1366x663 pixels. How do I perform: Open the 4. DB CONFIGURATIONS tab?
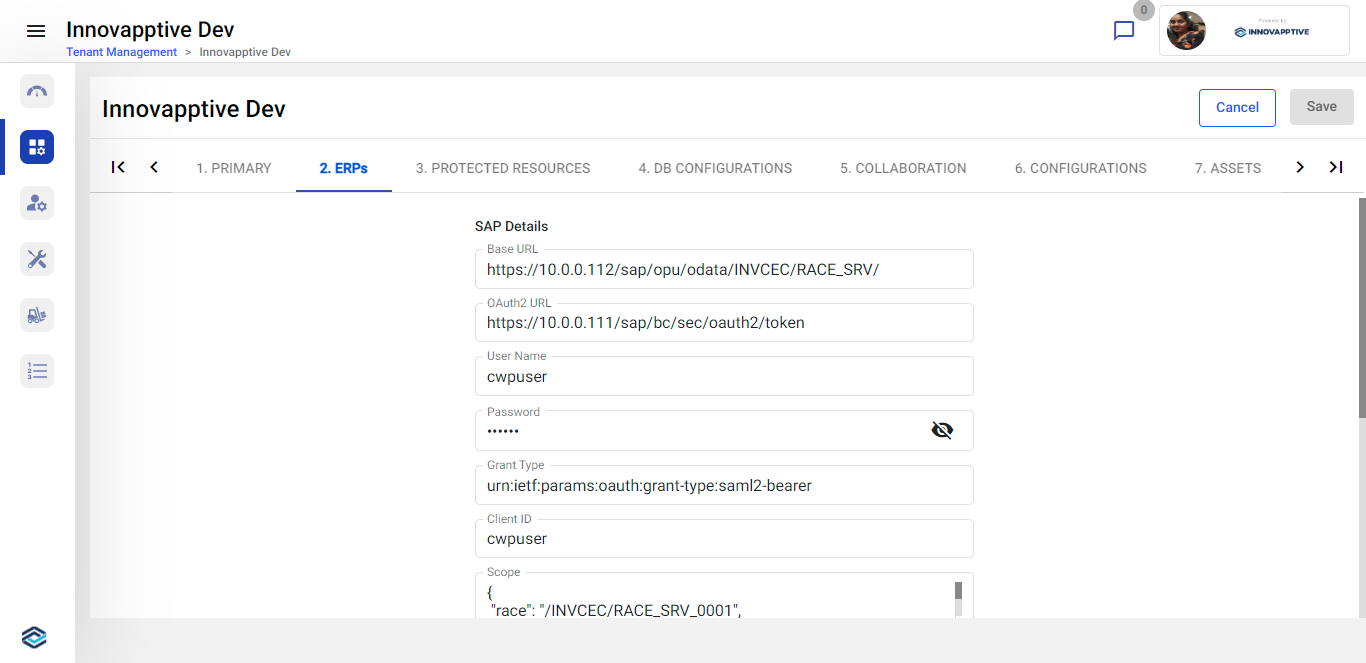point(715,168)
